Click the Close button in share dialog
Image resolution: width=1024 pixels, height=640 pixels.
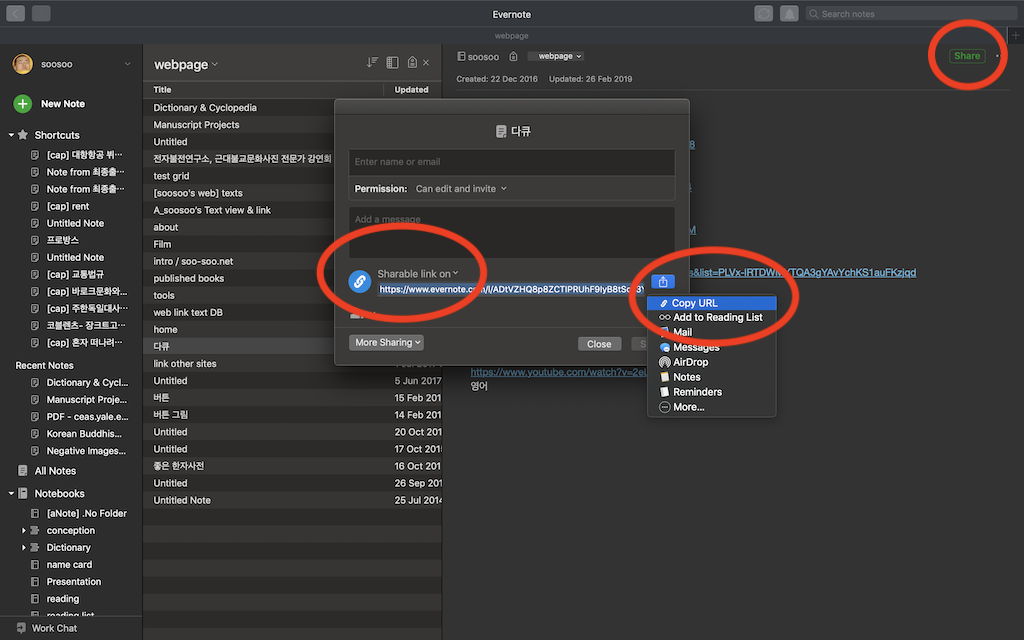[599, 344]
